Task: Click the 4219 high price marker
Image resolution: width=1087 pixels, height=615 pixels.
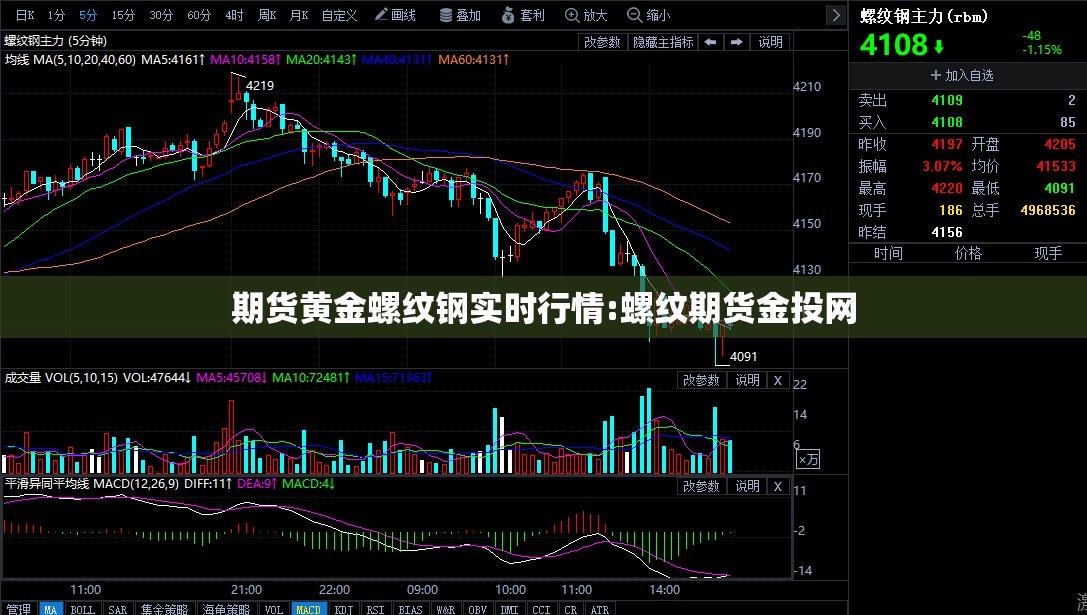Action: pyautogui.click(x=260, y=85)
